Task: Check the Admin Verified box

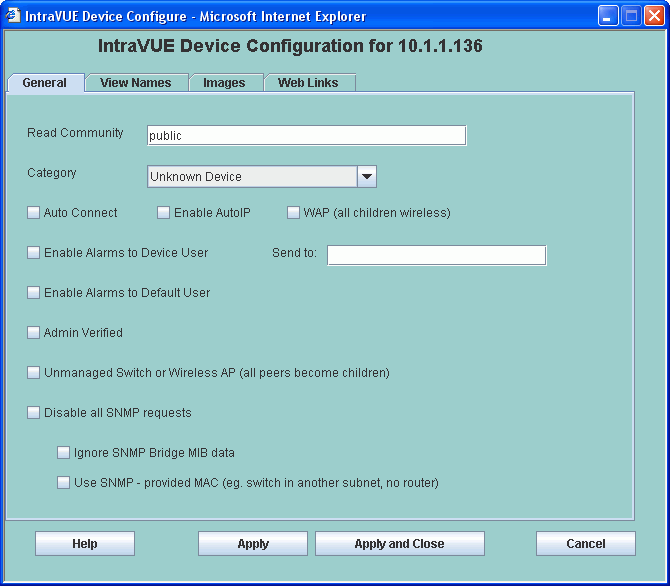Action: click(33, 333)
